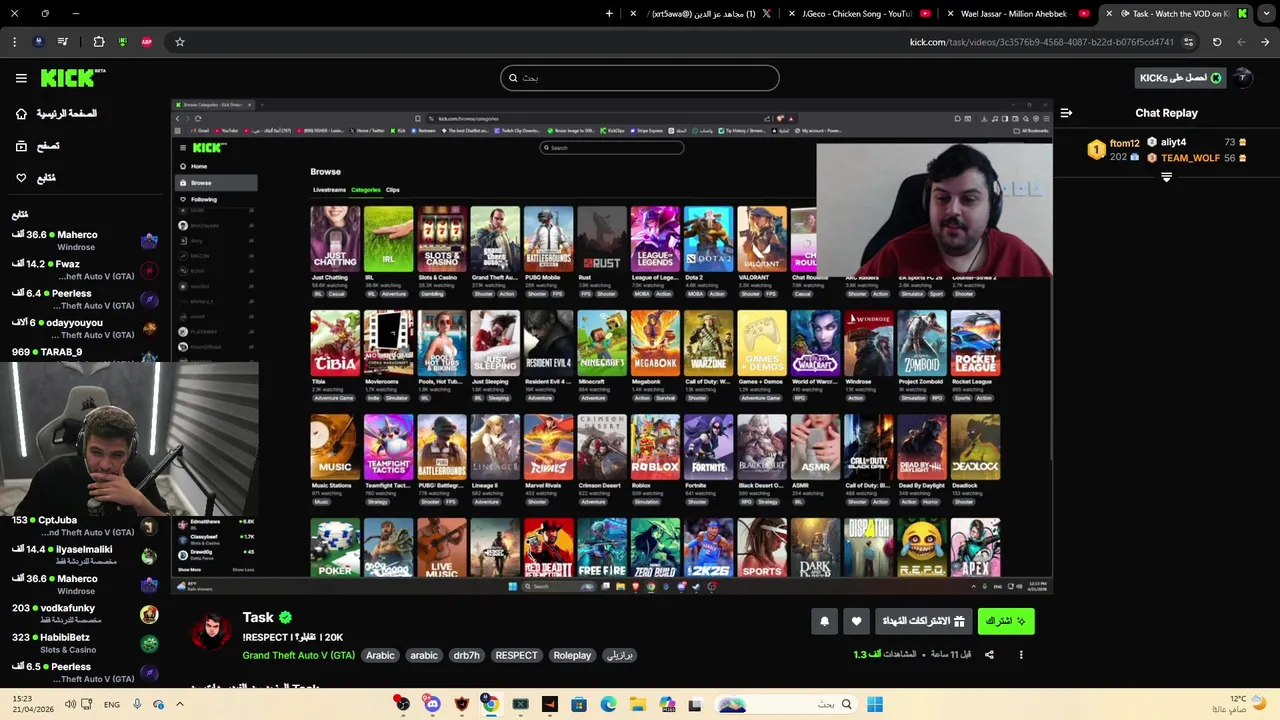Open TARAB_9 channel in followed list
1280x720 pixels.
pyautogui.click(x=84, y=353)
